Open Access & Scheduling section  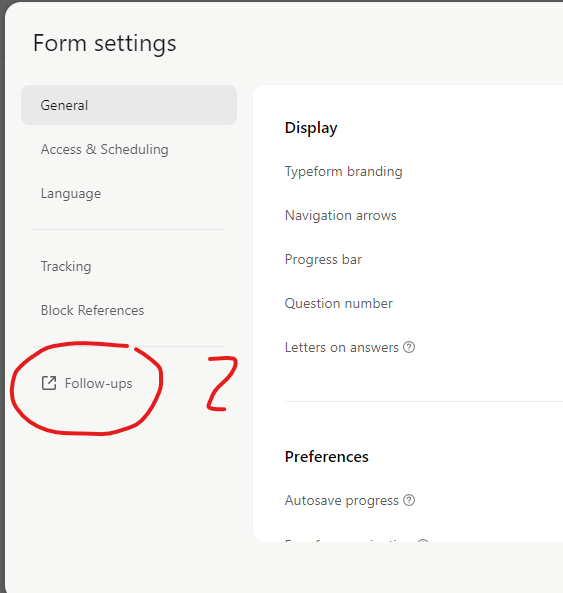[105, 149]
